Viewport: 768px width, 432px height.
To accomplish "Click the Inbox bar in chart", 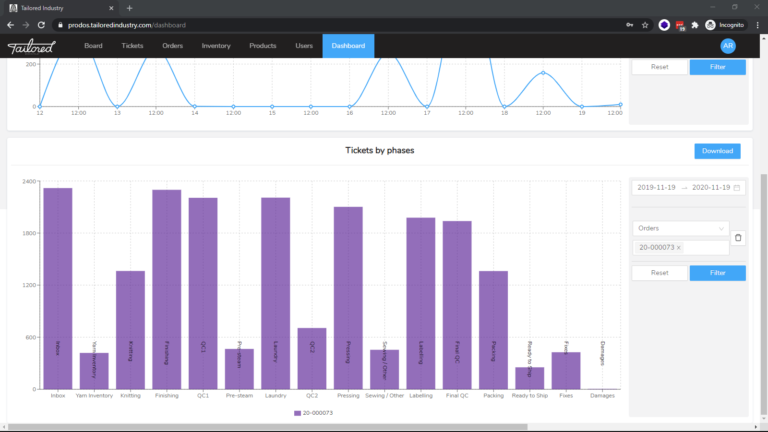I will (x=58, y=288).
